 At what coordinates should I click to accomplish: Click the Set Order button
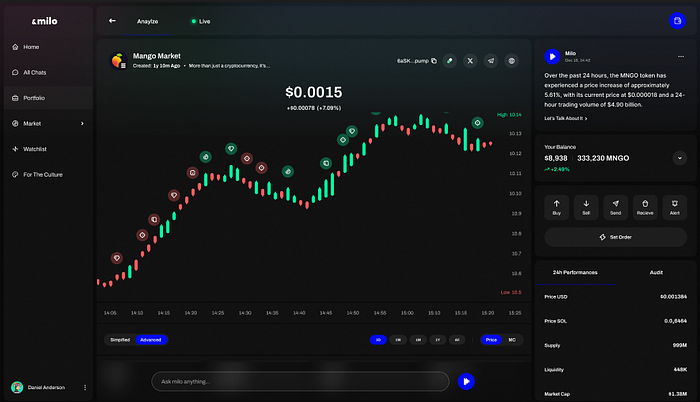point(615,237)
